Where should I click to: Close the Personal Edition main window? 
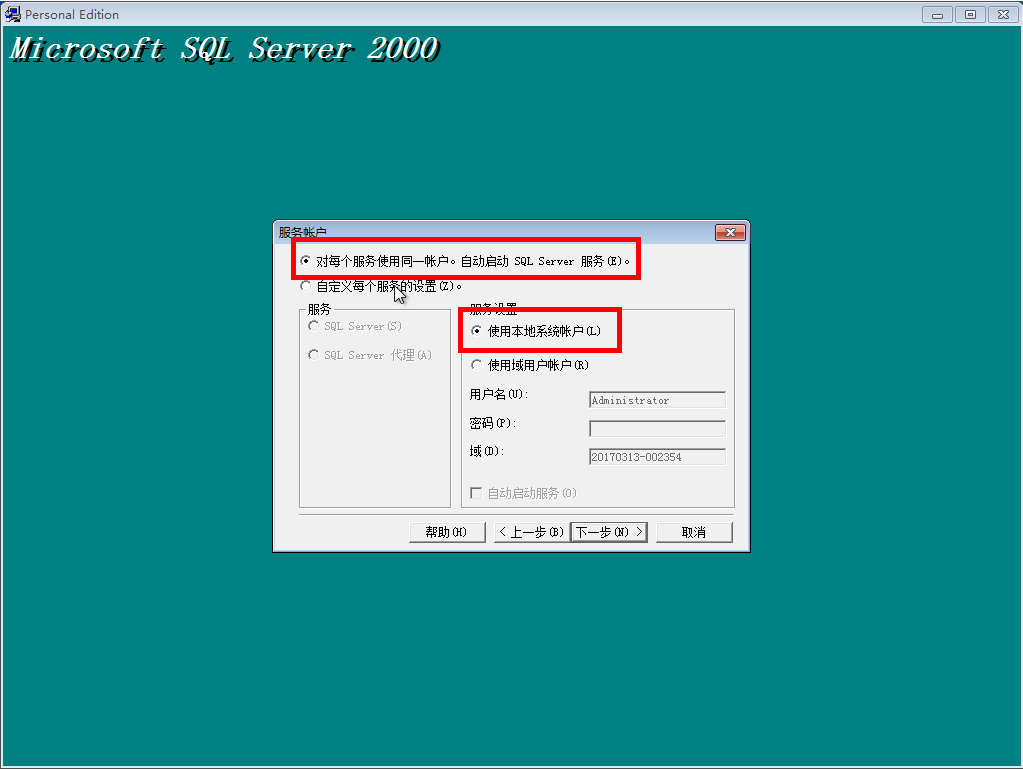pyautogui.click(x=1002, y=14)
